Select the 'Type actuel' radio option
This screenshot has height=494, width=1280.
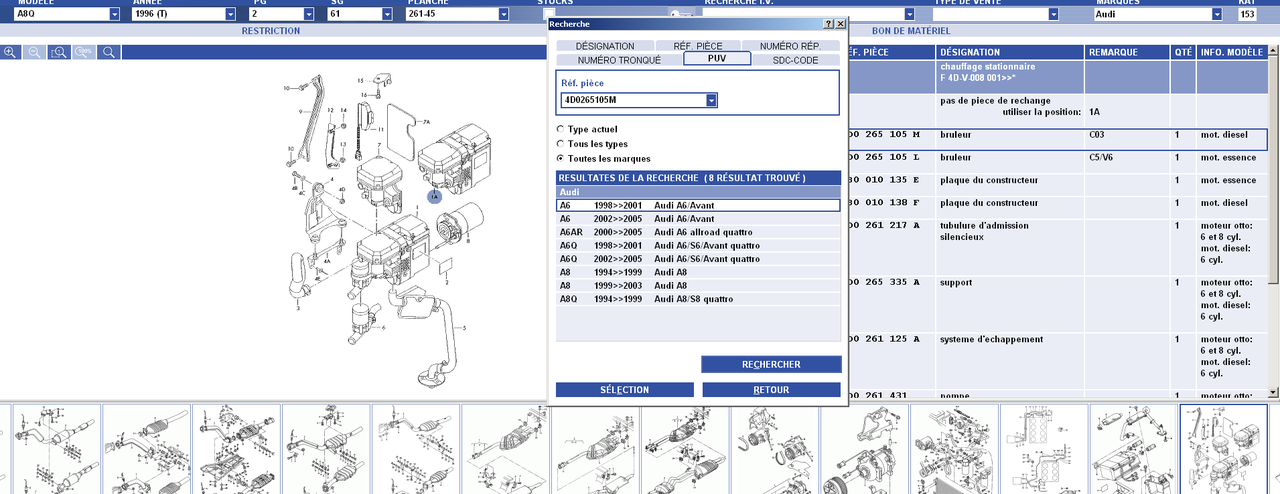(x=560, y=129)
